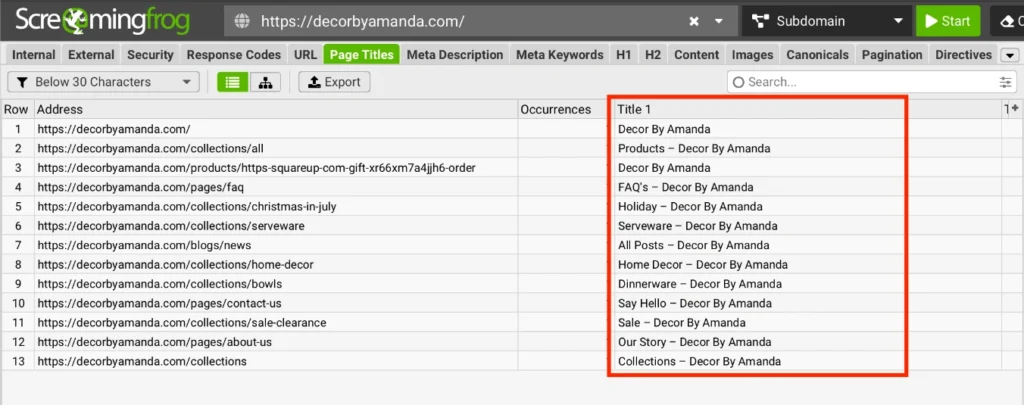
Task: Open the URL history dropdown arrow
Action: 719,21
